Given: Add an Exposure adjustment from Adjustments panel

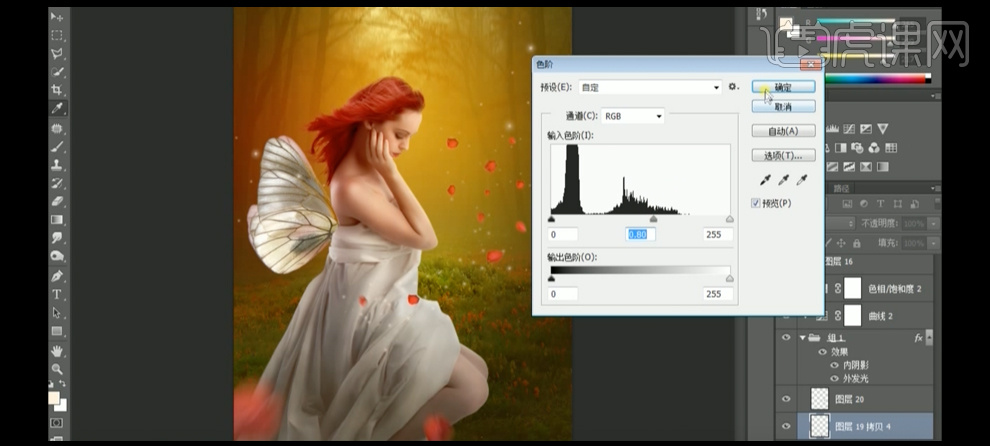Looking at the screenshot, I should [x=866, y=129].
